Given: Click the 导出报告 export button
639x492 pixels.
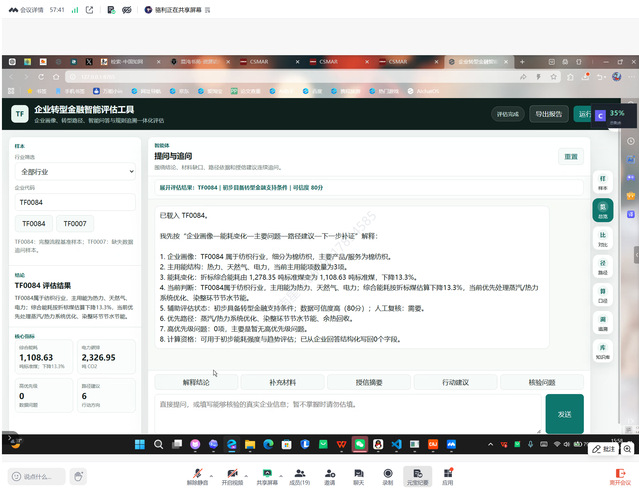Looking at the screenshot, I should pos(549,114).
